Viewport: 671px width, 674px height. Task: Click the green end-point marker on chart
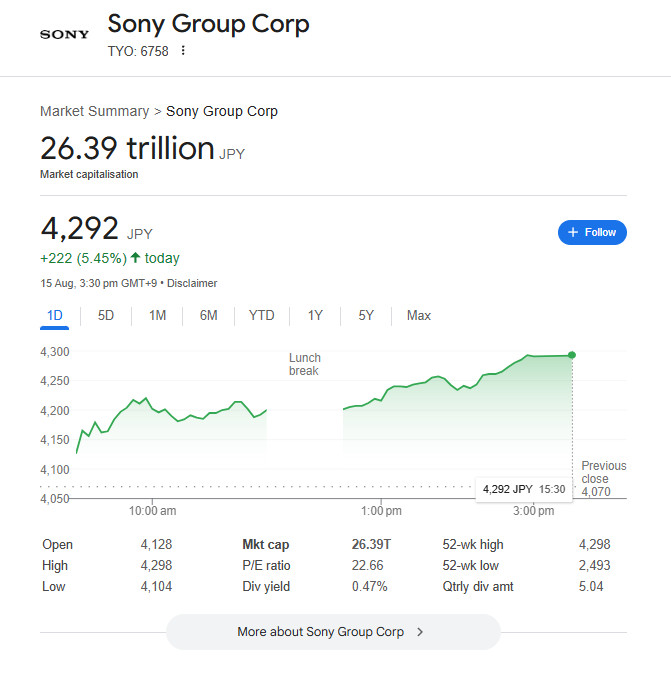point(572,355)
